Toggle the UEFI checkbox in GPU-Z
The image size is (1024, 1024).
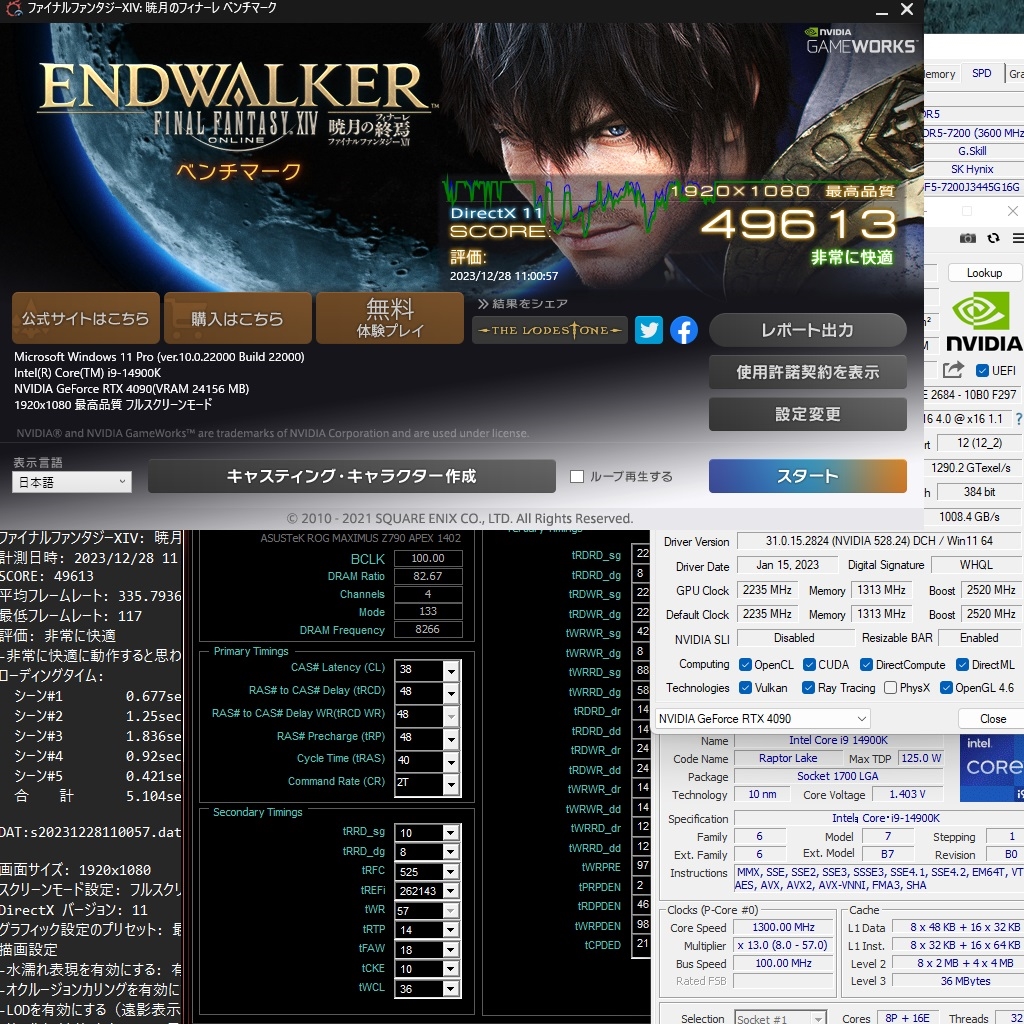pos(982,370)
